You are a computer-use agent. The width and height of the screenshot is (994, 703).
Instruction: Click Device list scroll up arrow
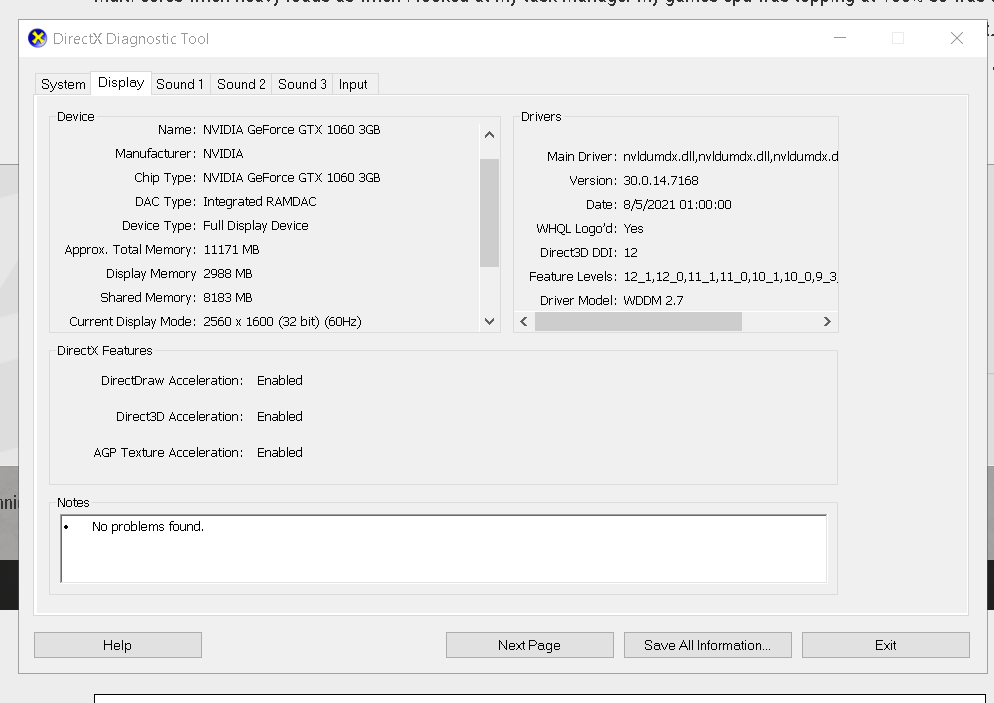click(489, 134)
